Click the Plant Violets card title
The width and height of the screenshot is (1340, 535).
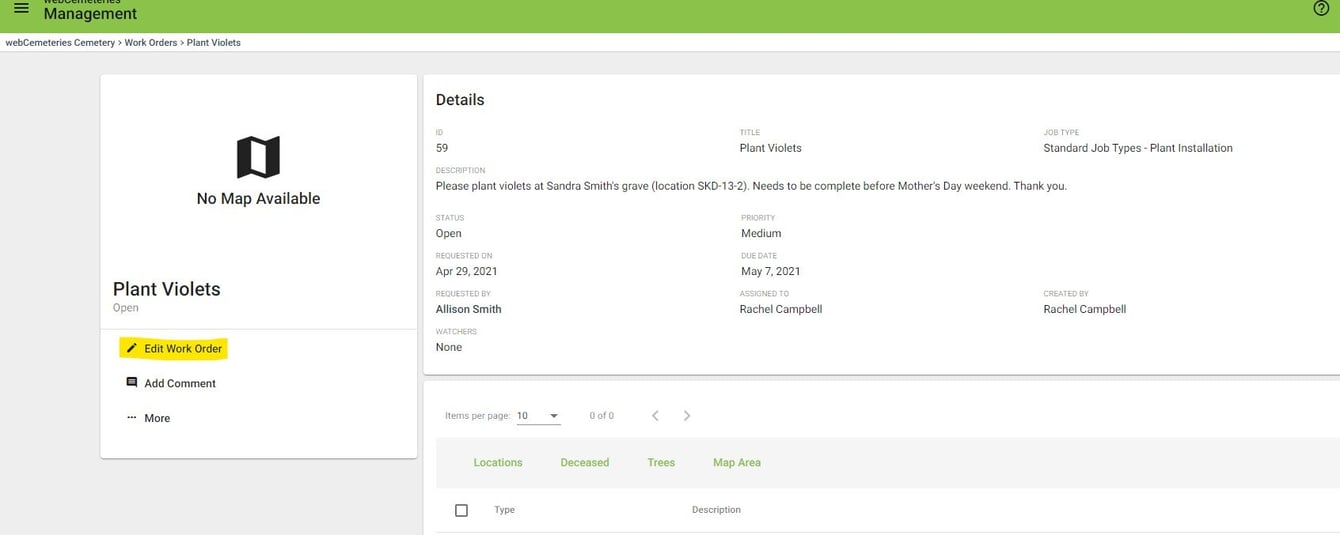(x=167, y=289)
